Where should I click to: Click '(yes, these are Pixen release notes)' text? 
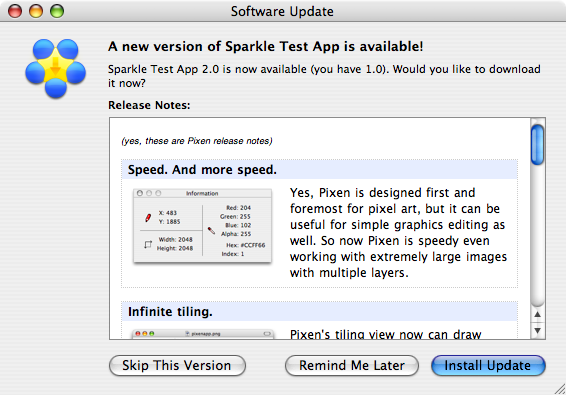pos(197,141)
